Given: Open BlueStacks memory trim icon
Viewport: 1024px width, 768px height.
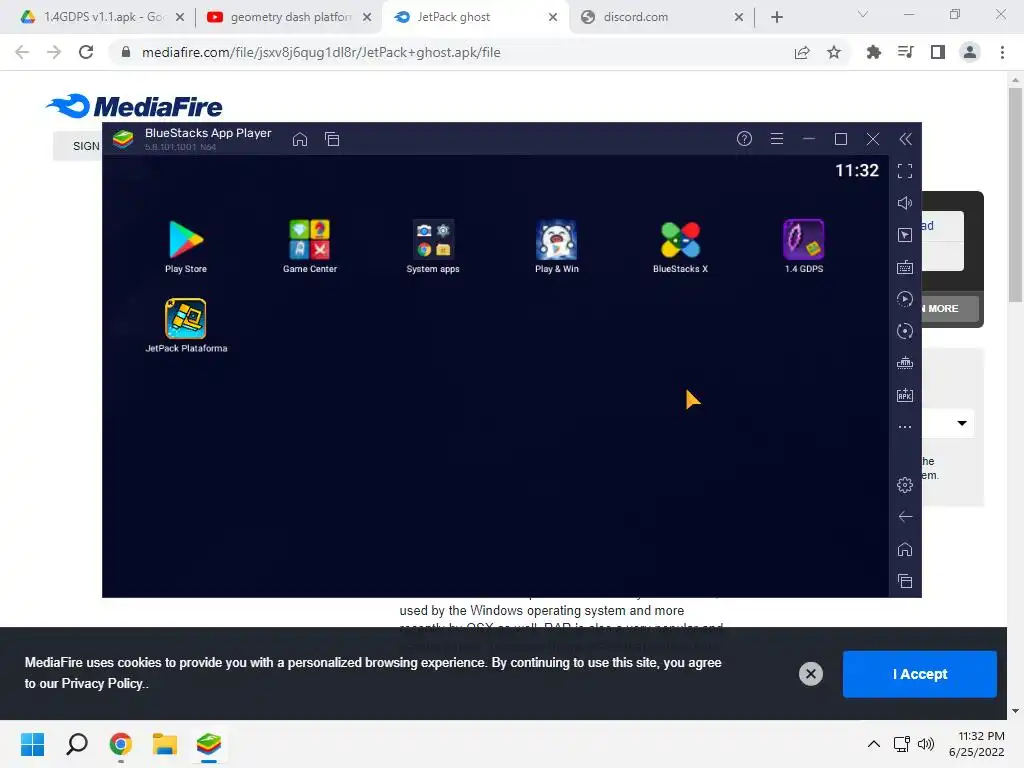Looking at the screenshot, I should 904,363.
